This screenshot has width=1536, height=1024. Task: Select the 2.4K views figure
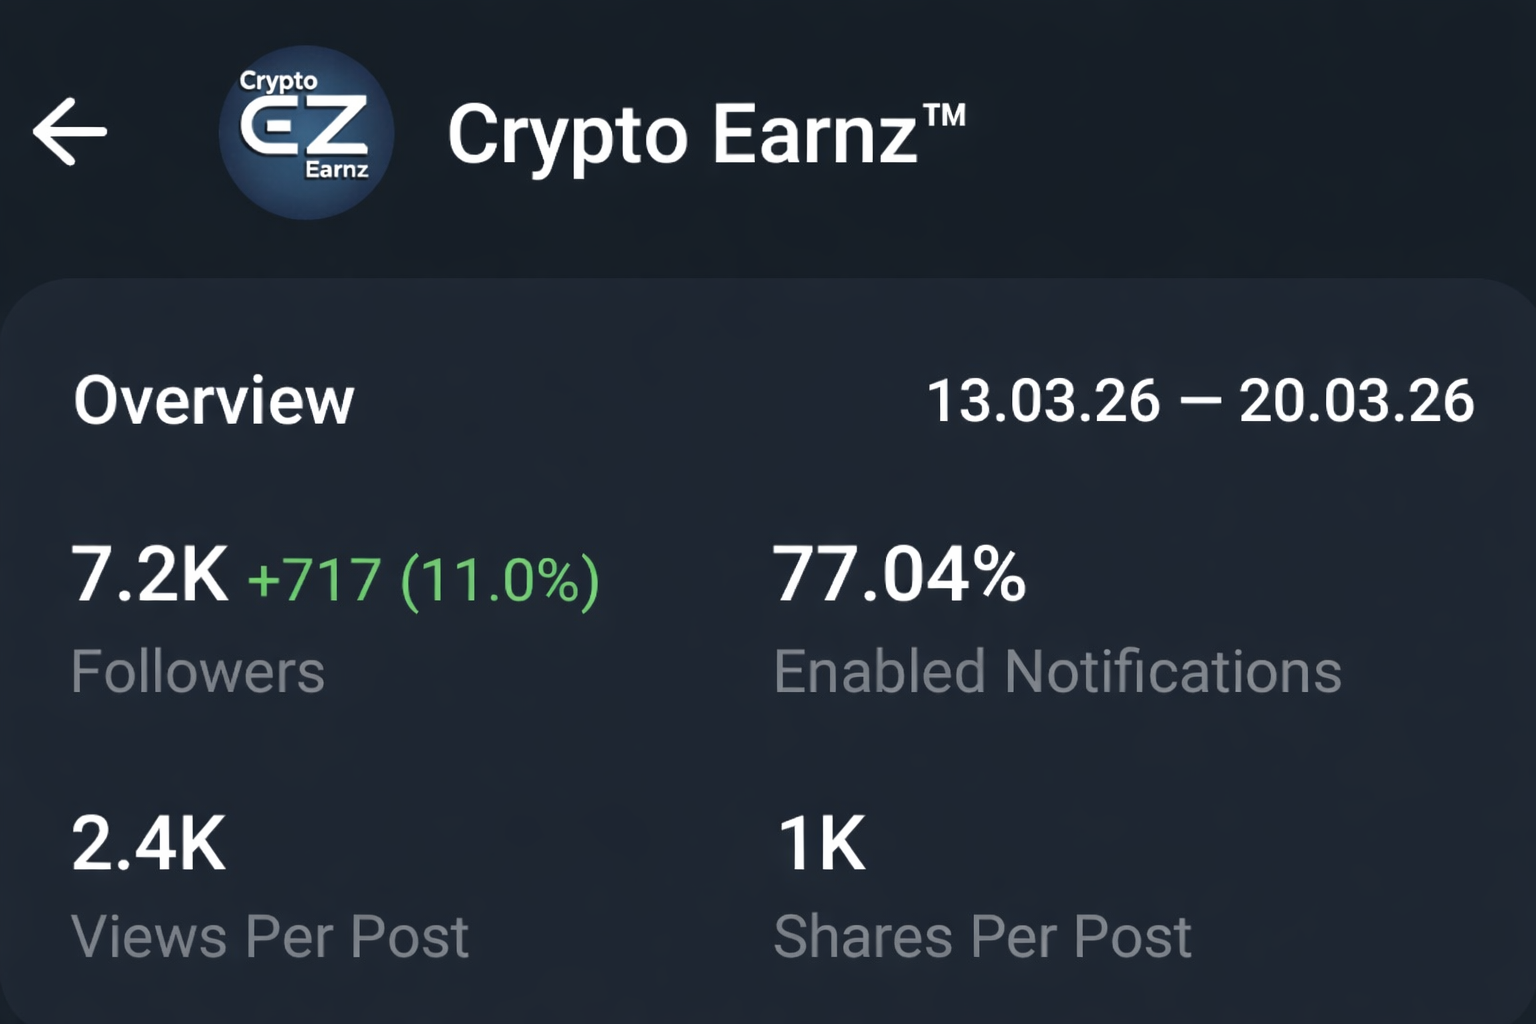click(x=148, y=843)
